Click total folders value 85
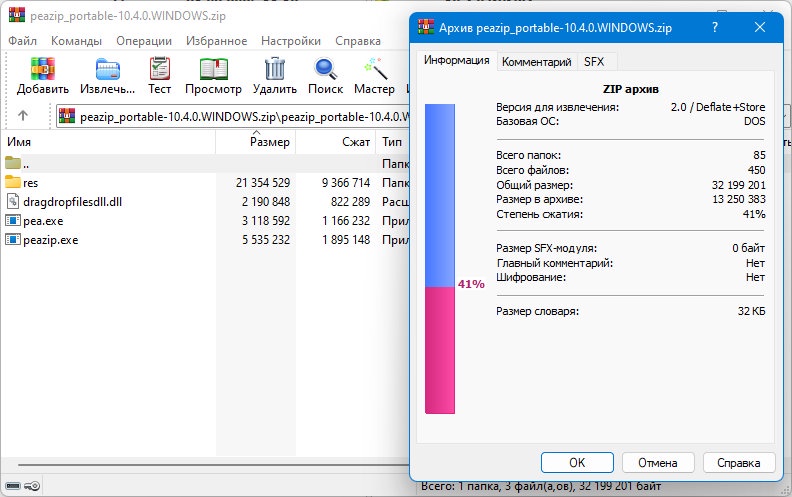792x497 pixels. tap(759, 155)
